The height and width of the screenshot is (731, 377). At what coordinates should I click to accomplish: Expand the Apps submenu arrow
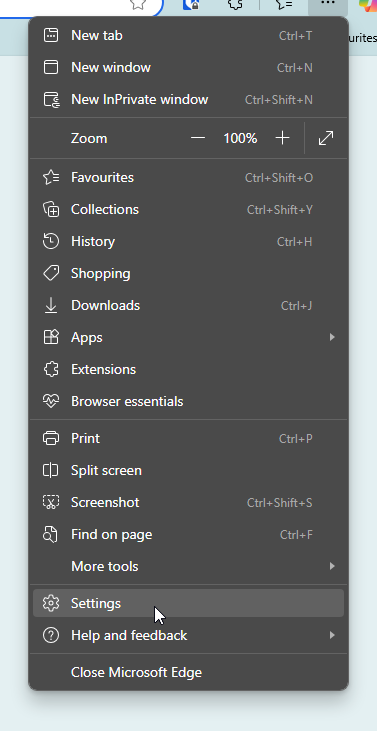pos(332,337)
